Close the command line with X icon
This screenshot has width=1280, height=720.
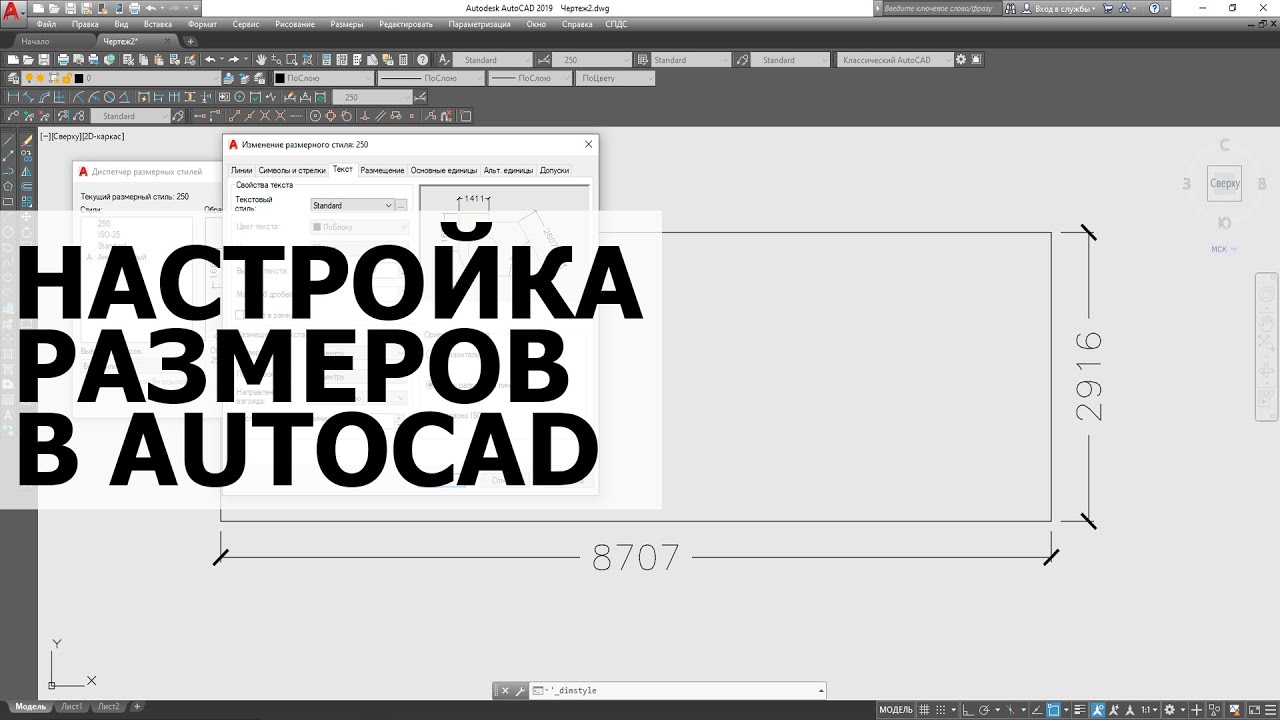[x=505, y=691]
